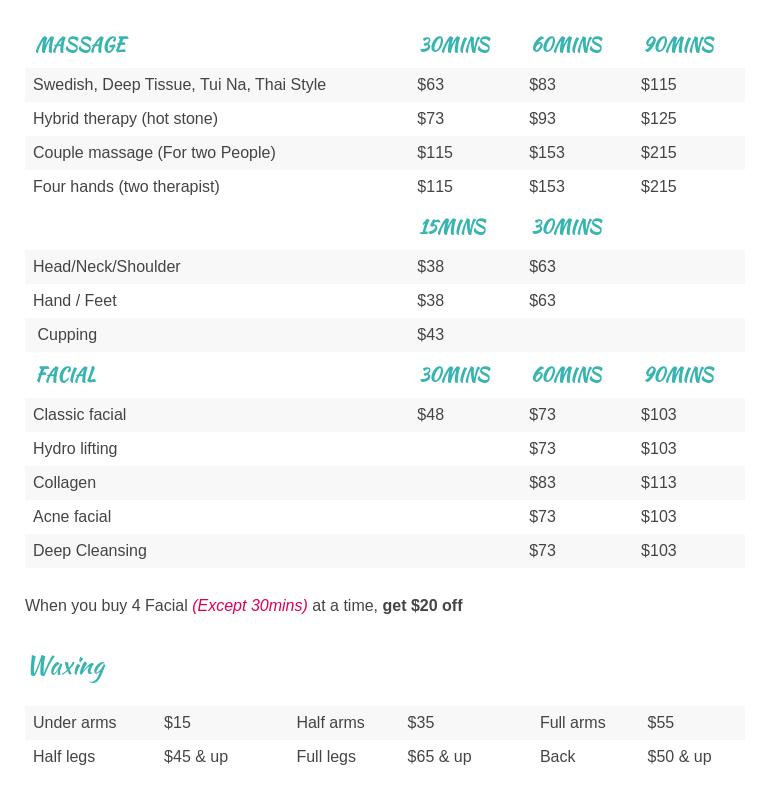Select the Classic facial label
Image resolution: width=770 pixels, height=810 pixels.
click(x=80, y=415)
